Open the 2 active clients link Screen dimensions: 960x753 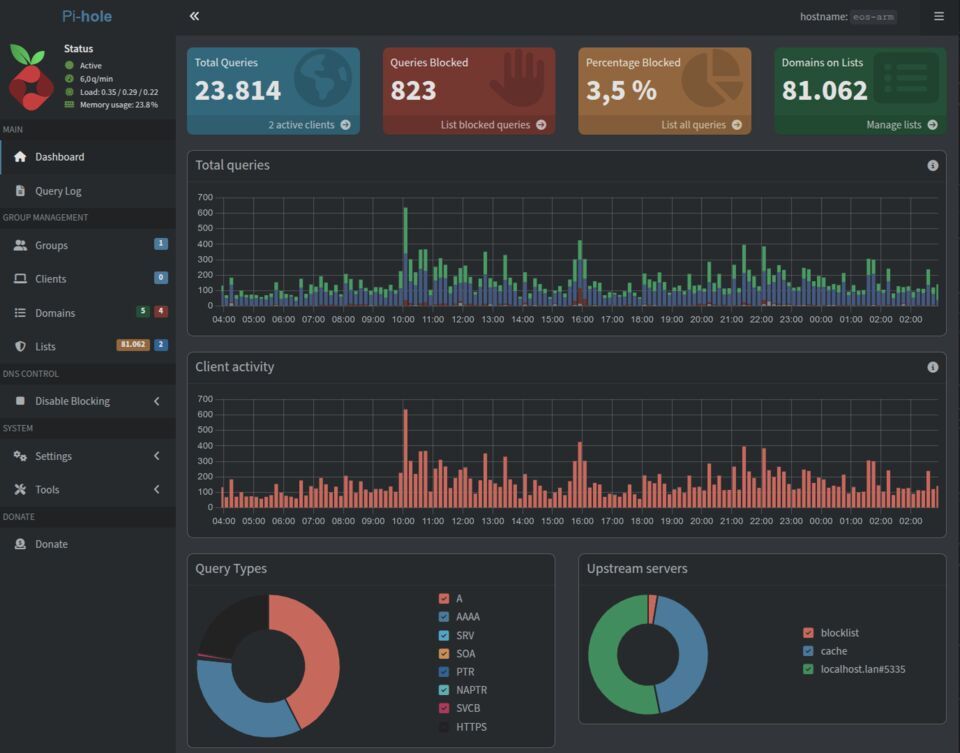click(301, 125)
